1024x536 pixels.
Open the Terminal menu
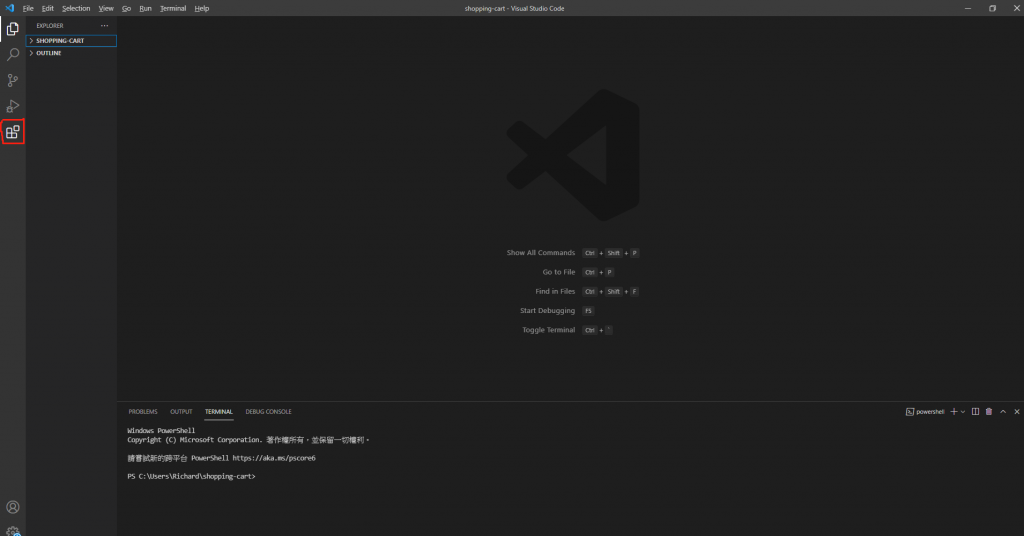[172, 8]
